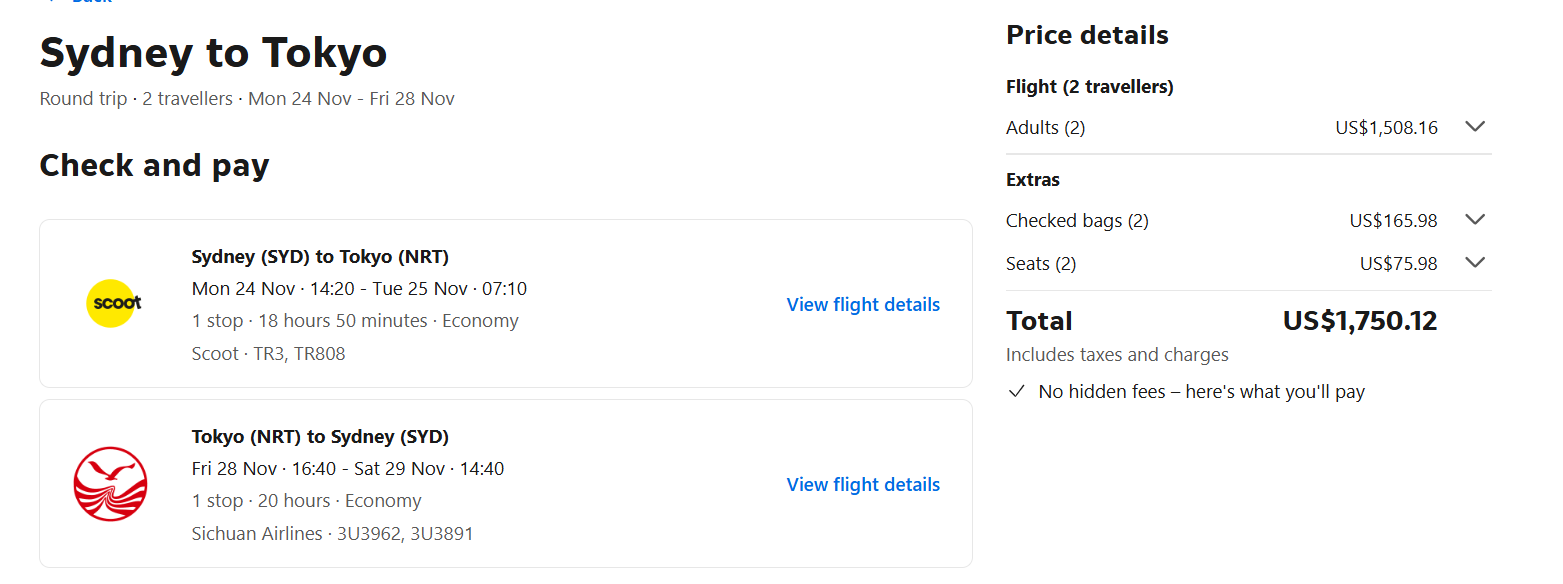Image resolution: width=1563 pixels, height=584 pixels.
Task: Click the US$165.98 checked bags price
Action: click(1393, 221)
